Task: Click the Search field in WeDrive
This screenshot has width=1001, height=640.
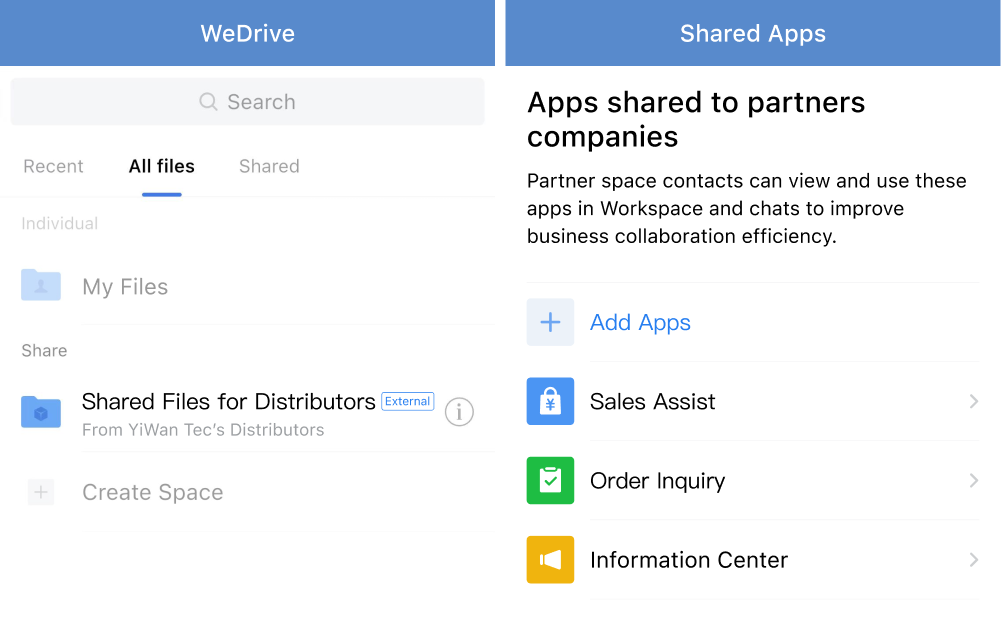Action: coord(248,101)
